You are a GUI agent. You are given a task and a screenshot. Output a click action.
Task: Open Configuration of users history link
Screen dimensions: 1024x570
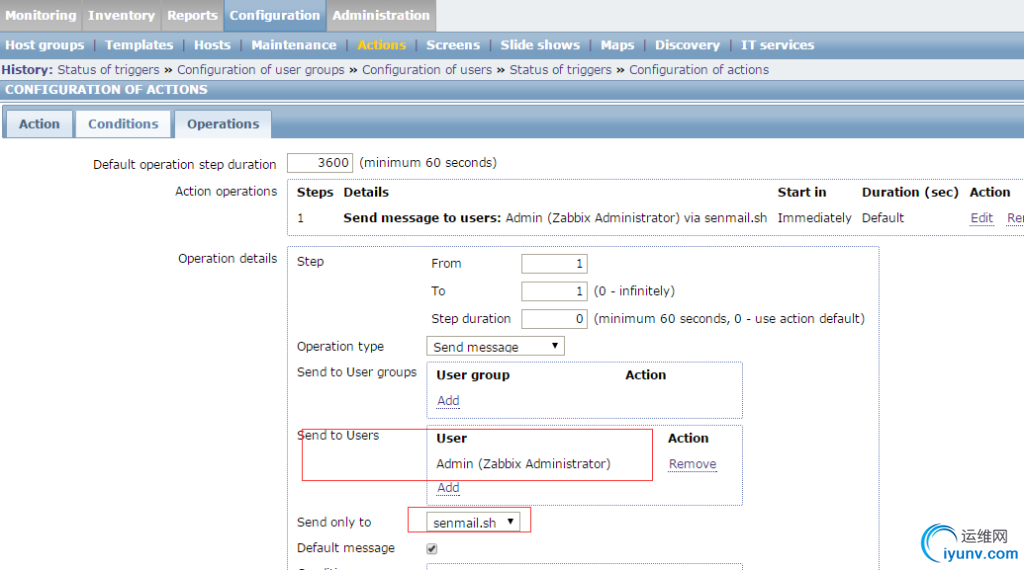click(x=427, y=70)
